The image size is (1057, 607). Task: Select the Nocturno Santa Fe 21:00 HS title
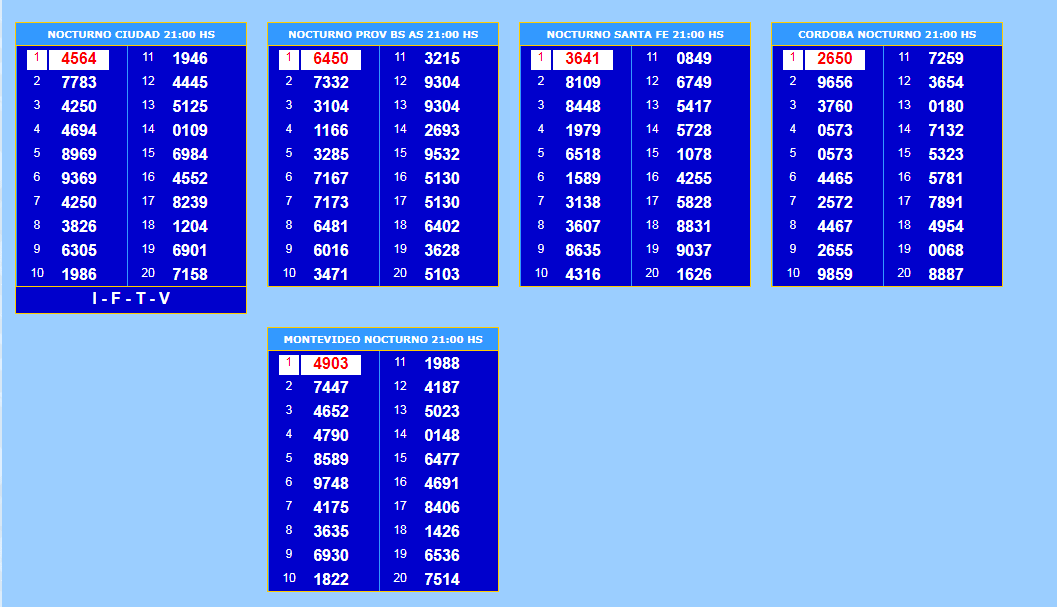[635, 34]
